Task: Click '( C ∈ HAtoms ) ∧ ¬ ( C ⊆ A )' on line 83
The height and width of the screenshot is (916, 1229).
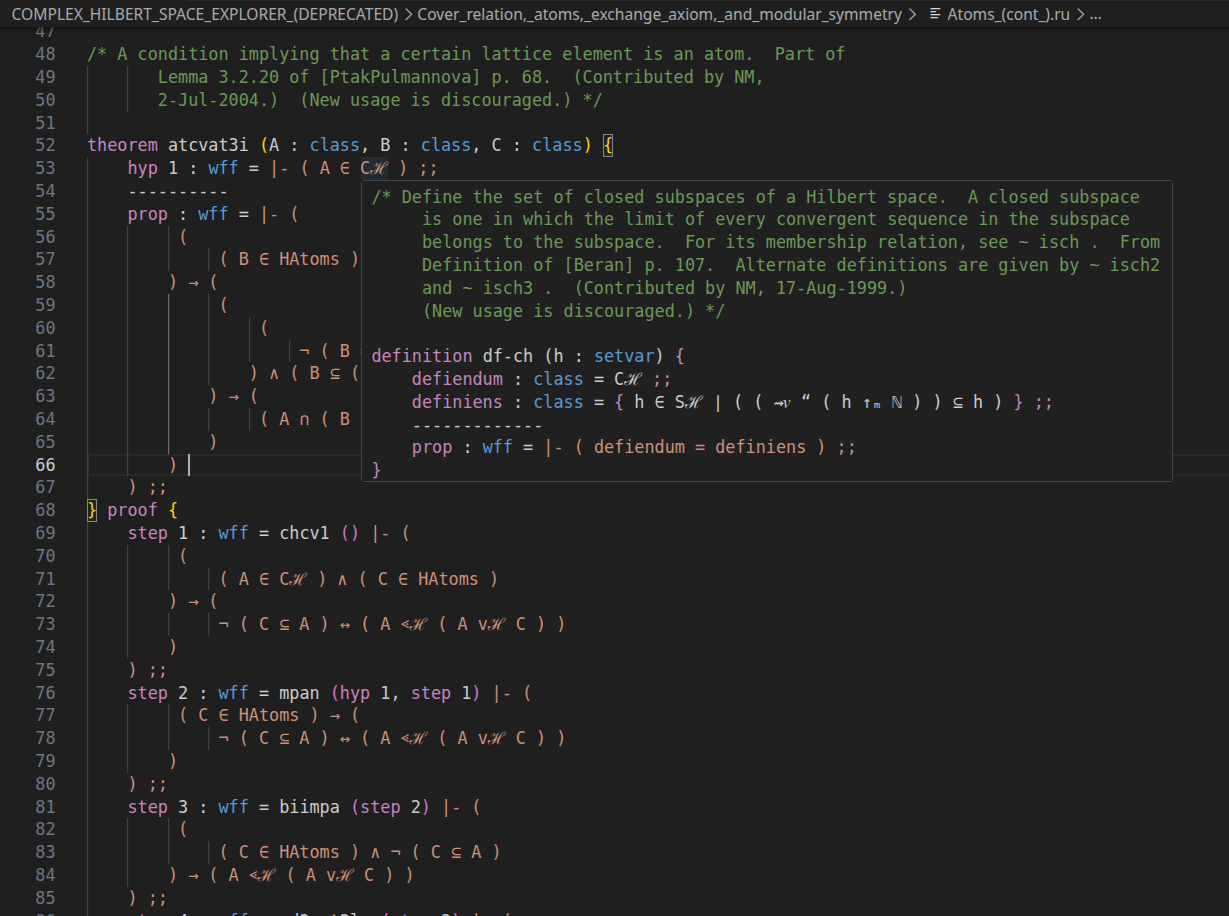Action: click(360, 853)
